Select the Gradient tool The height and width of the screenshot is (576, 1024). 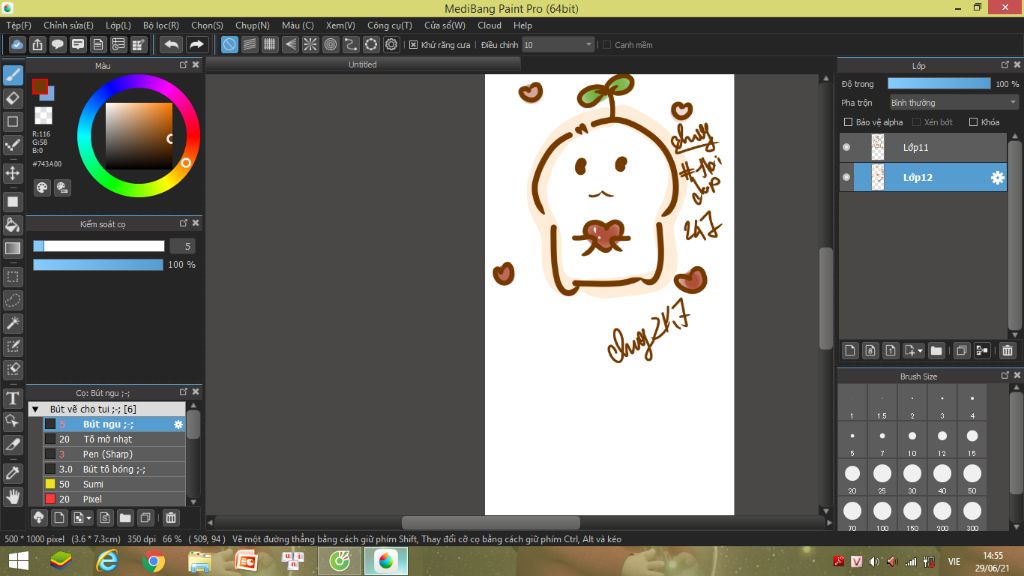pos(12,248)
